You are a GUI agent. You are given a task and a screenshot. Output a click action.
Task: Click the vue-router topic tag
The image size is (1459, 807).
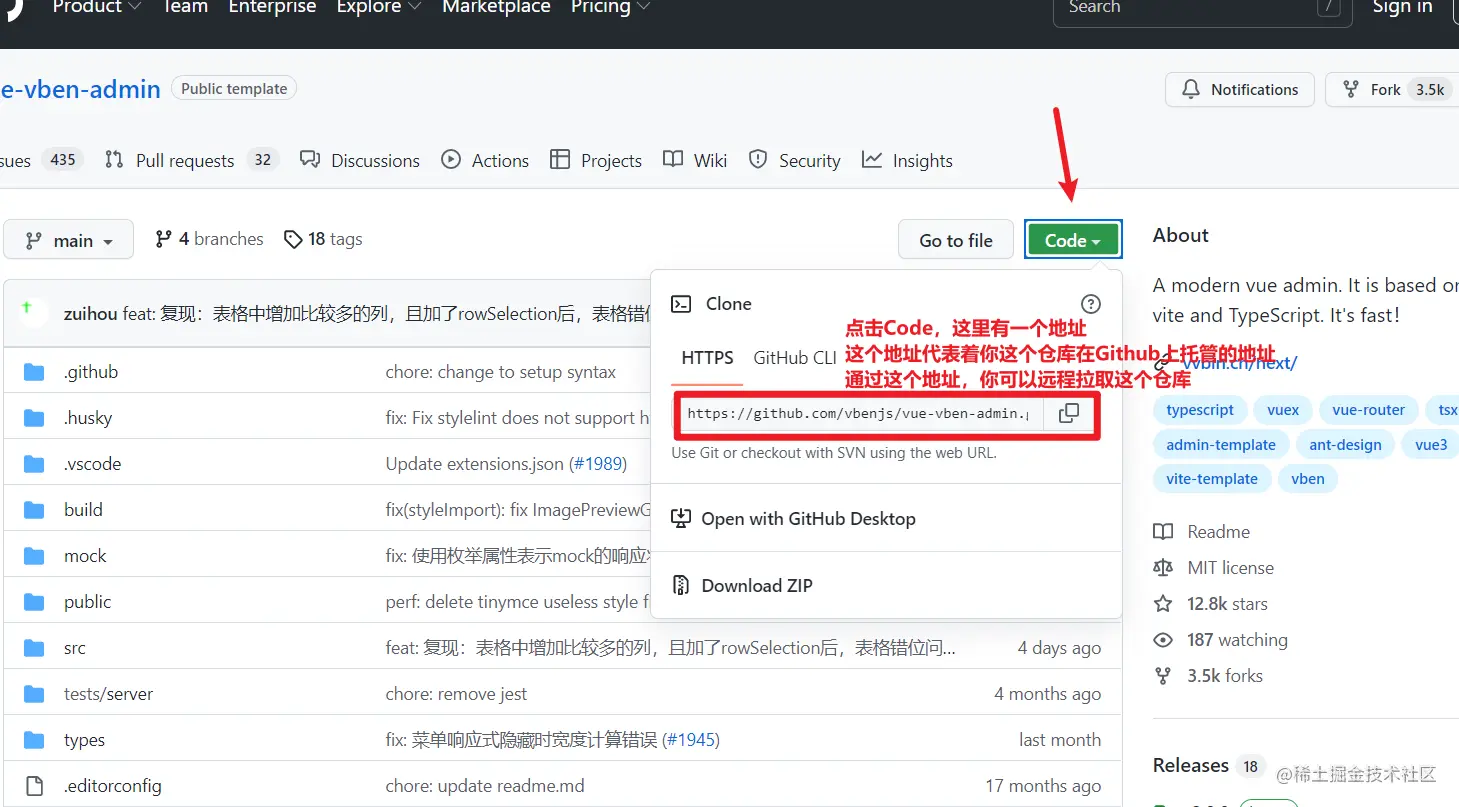(1368, 410)
